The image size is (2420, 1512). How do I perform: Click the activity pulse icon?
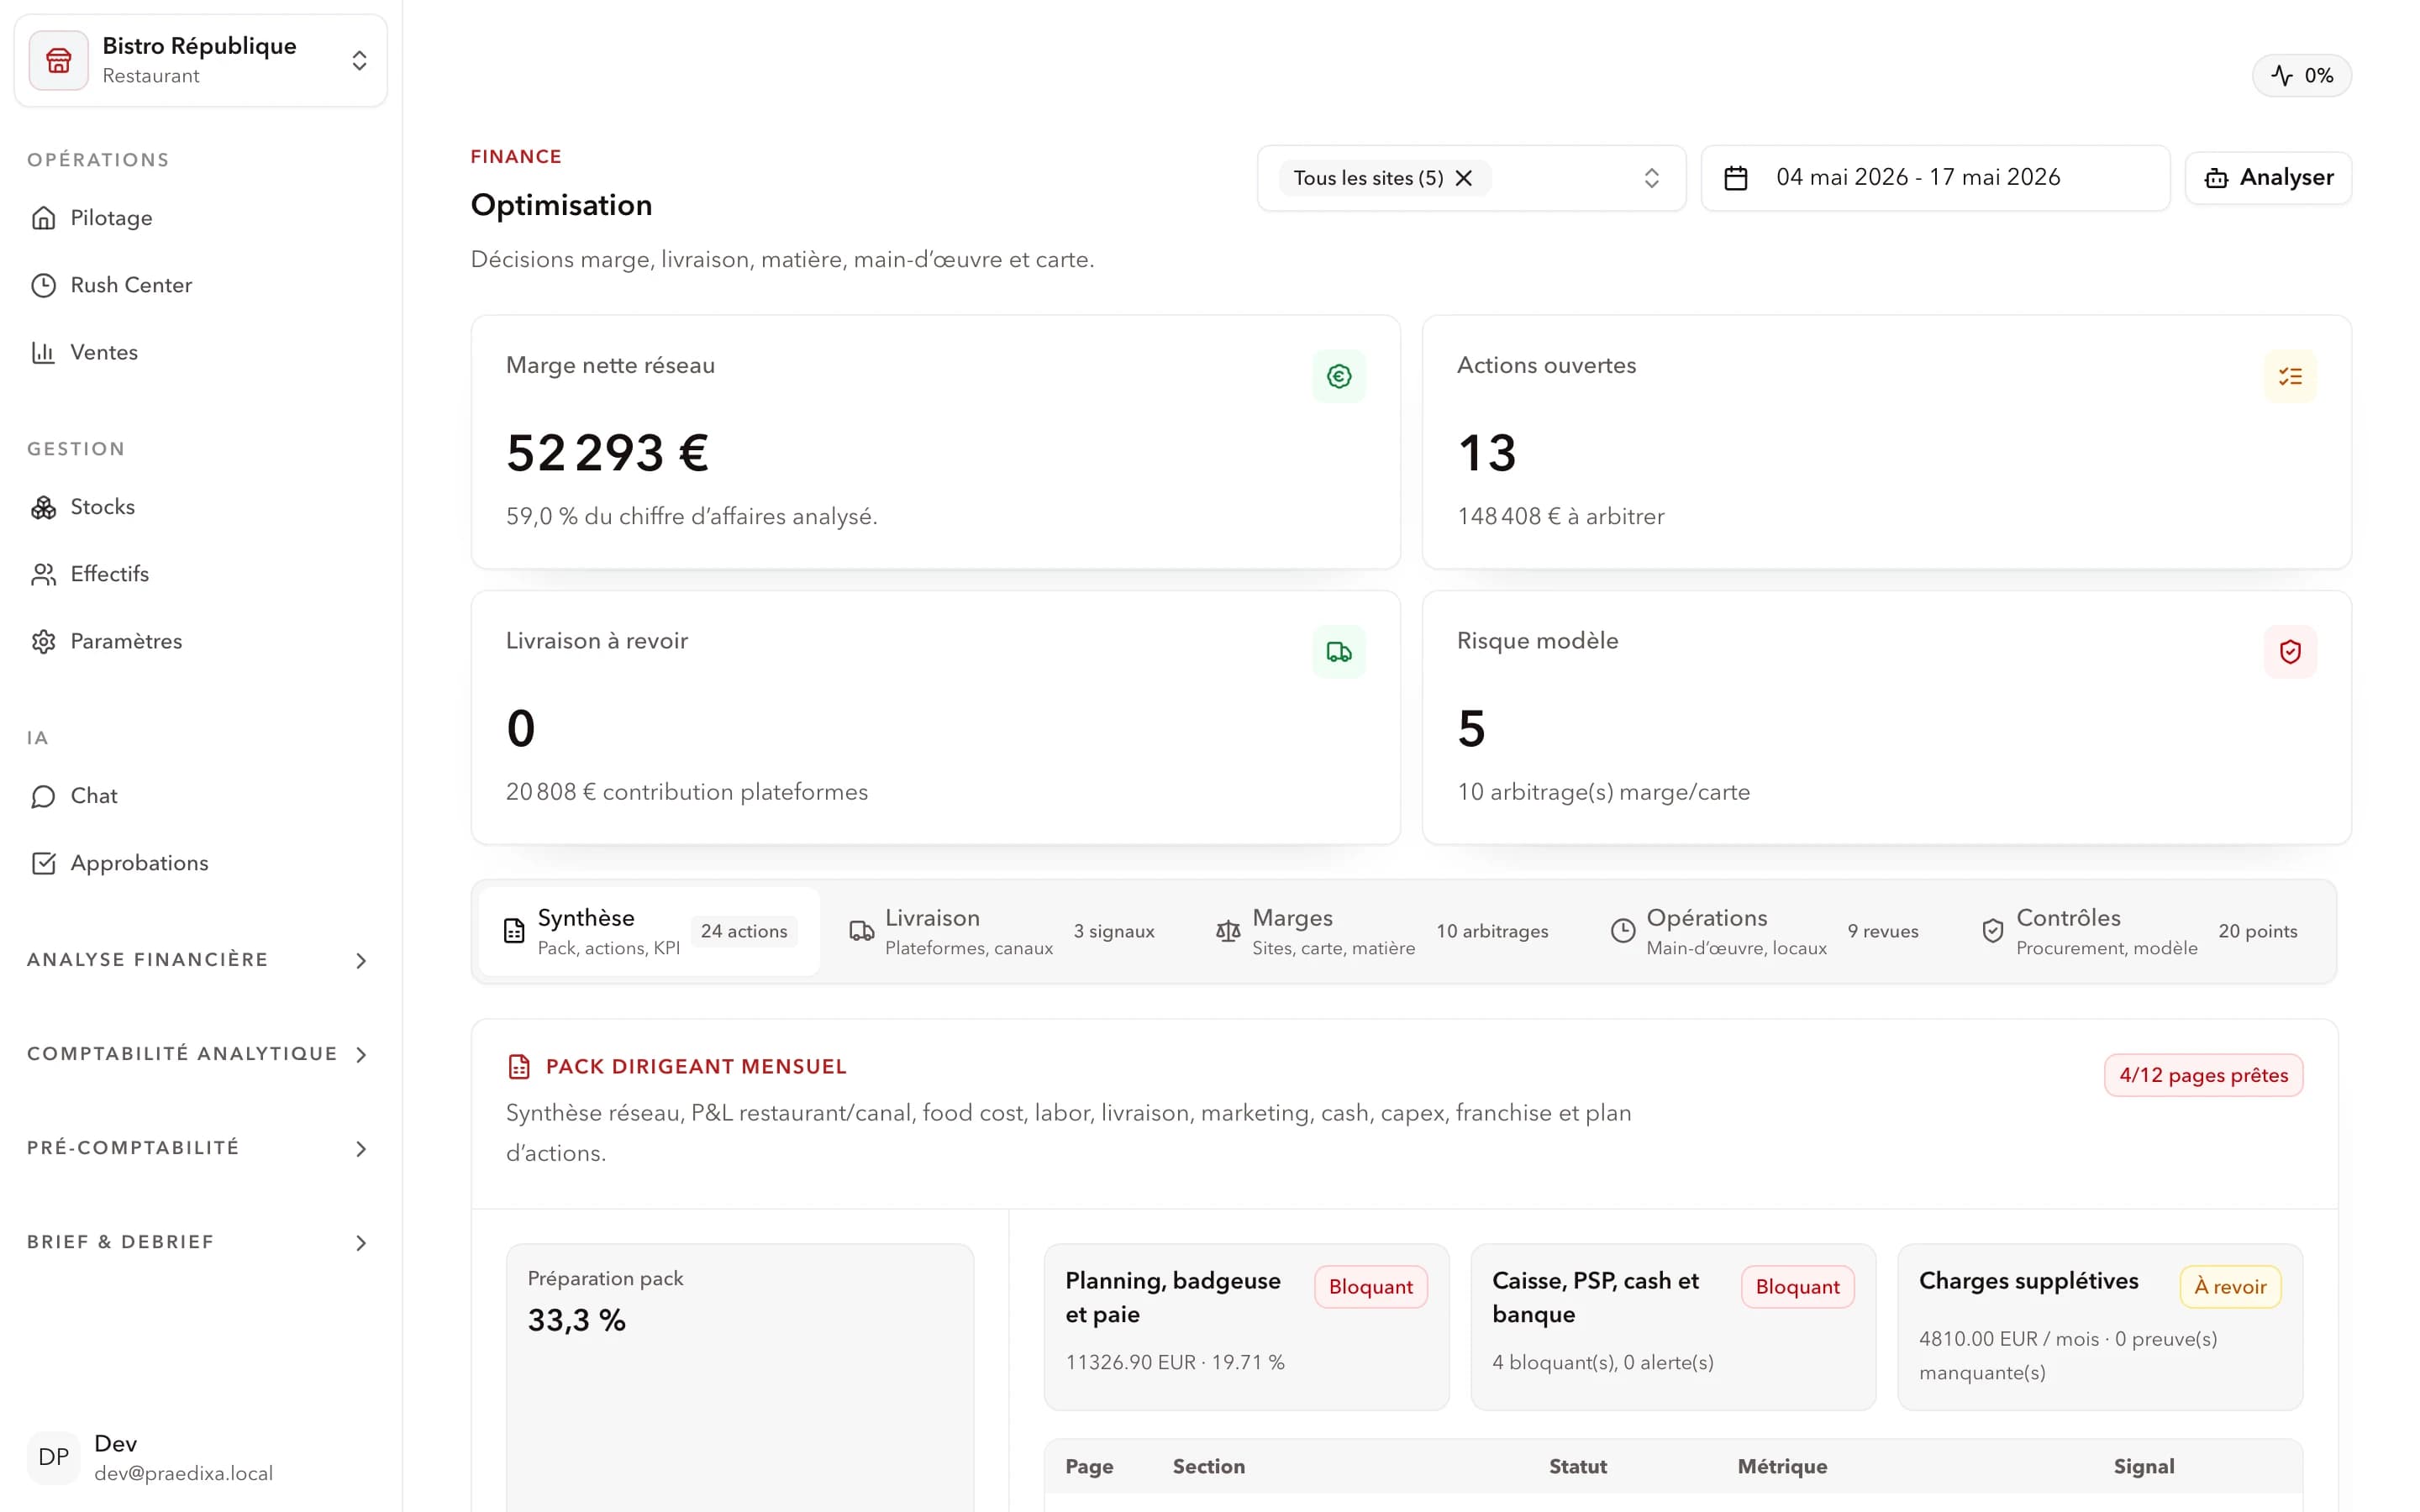(2282, 75)
